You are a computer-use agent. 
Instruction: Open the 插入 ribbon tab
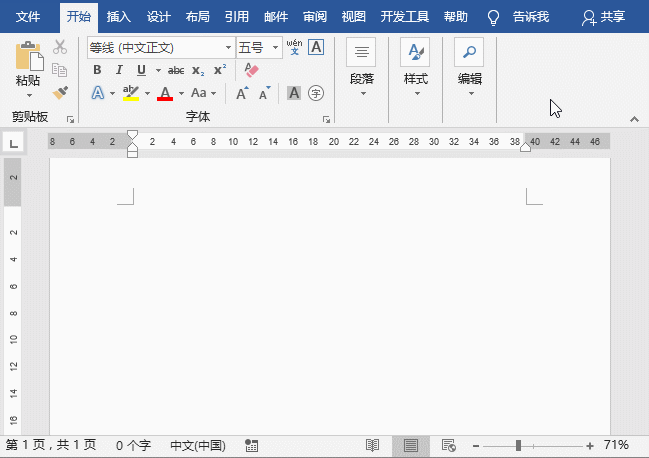119,16
